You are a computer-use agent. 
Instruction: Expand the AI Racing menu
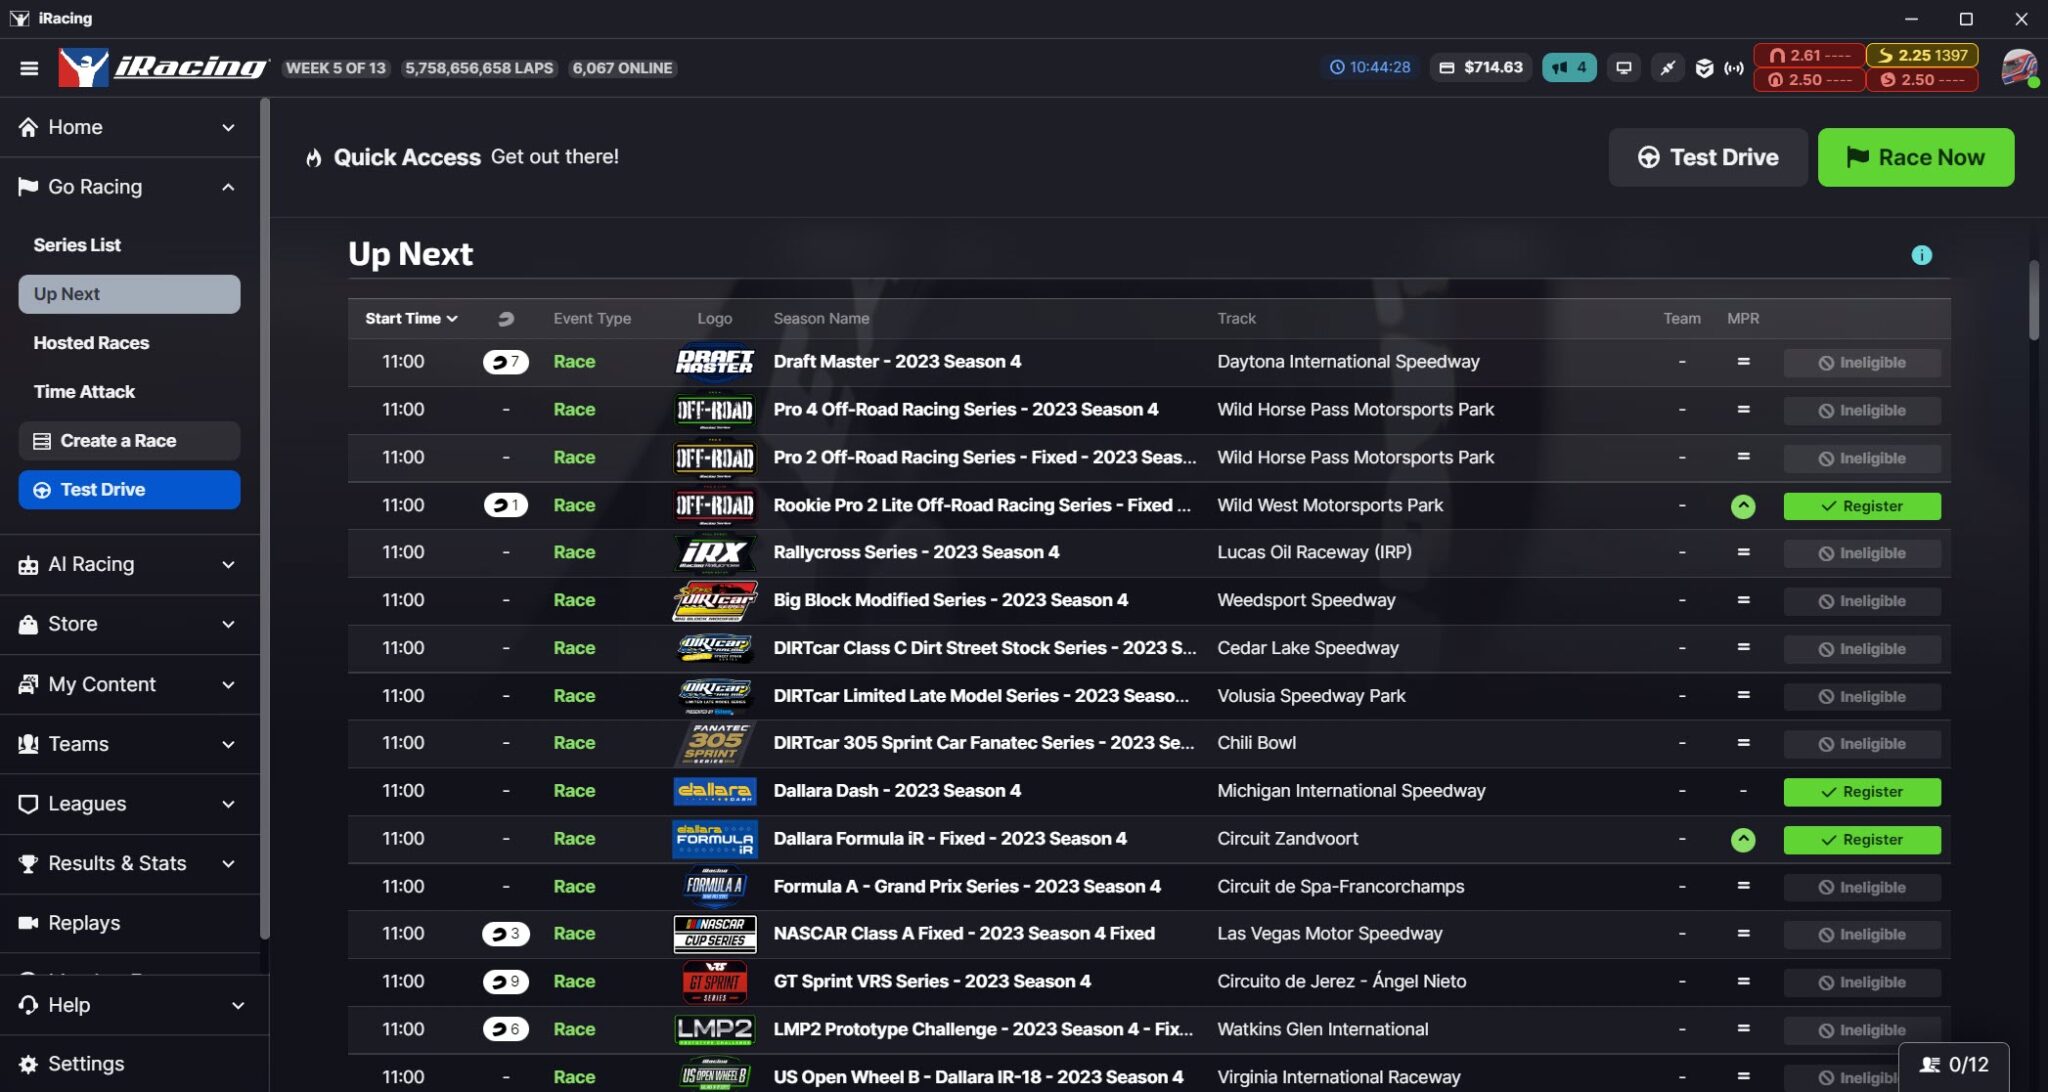228,564
